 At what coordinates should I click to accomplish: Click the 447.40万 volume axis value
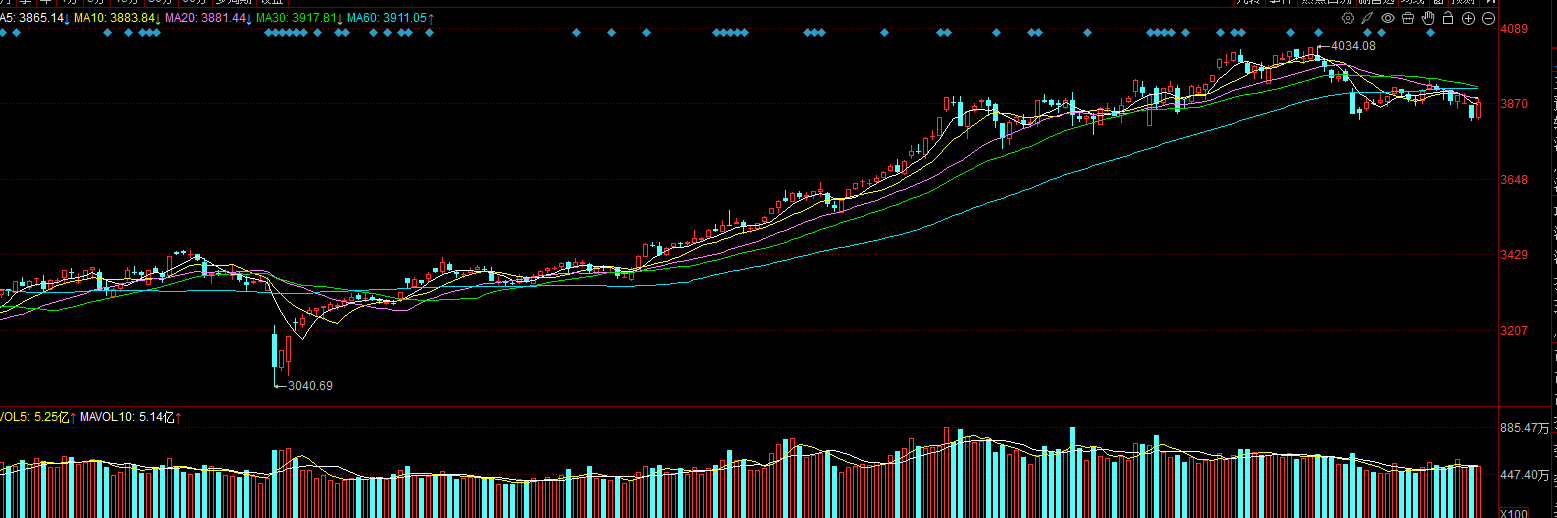1525,476
